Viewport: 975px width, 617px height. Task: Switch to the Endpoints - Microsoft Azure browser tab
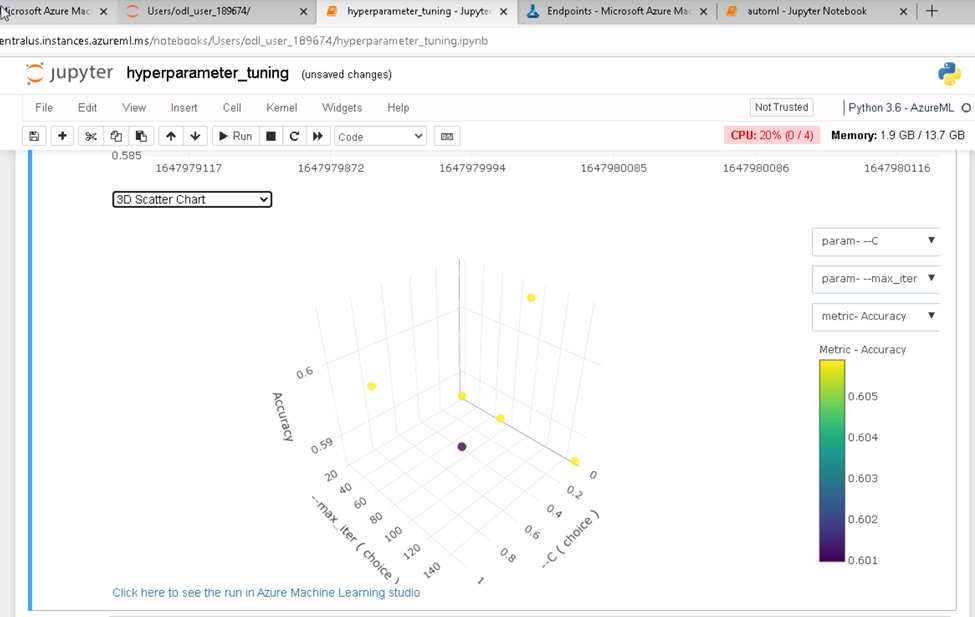coord(619,11)
